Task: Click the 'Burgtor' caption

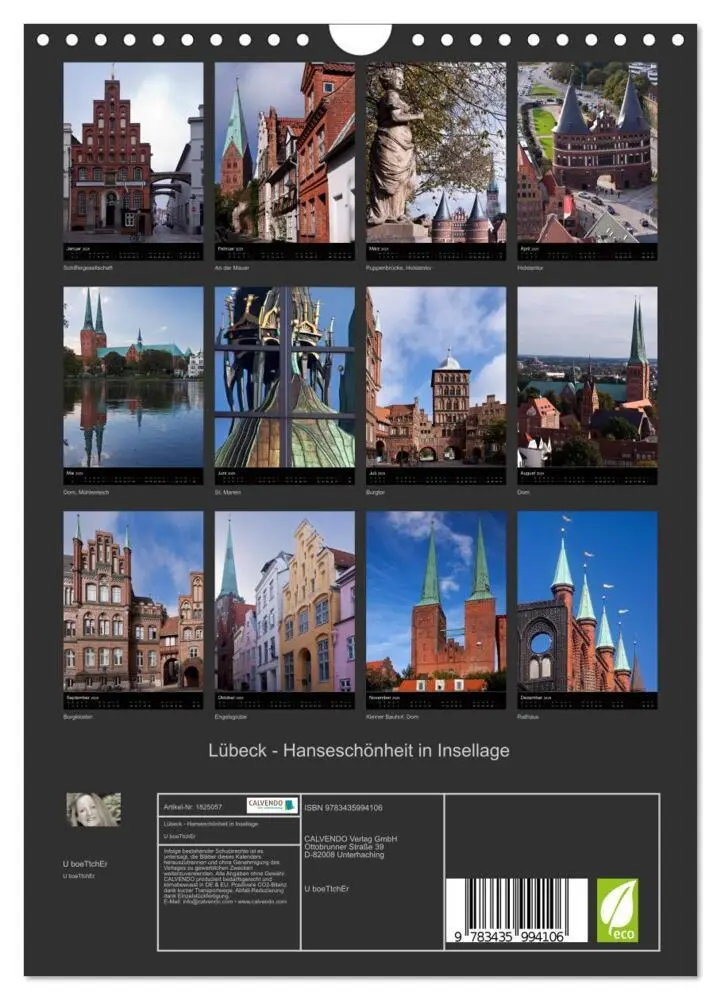Action: (x=375, y=492)
